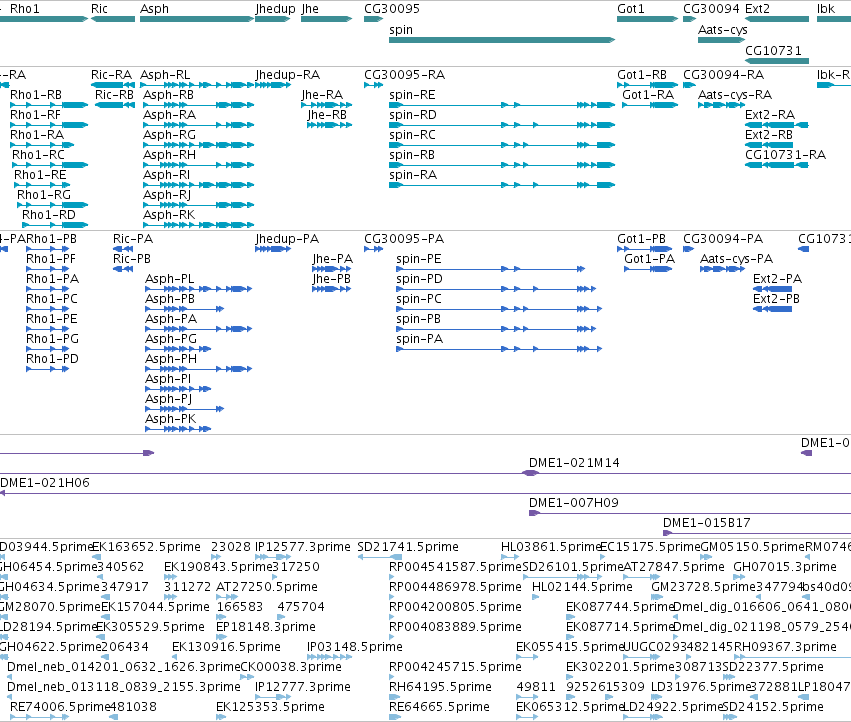
Task: Click protein Aats-cys-PA
Action: [x=722, y=269]
